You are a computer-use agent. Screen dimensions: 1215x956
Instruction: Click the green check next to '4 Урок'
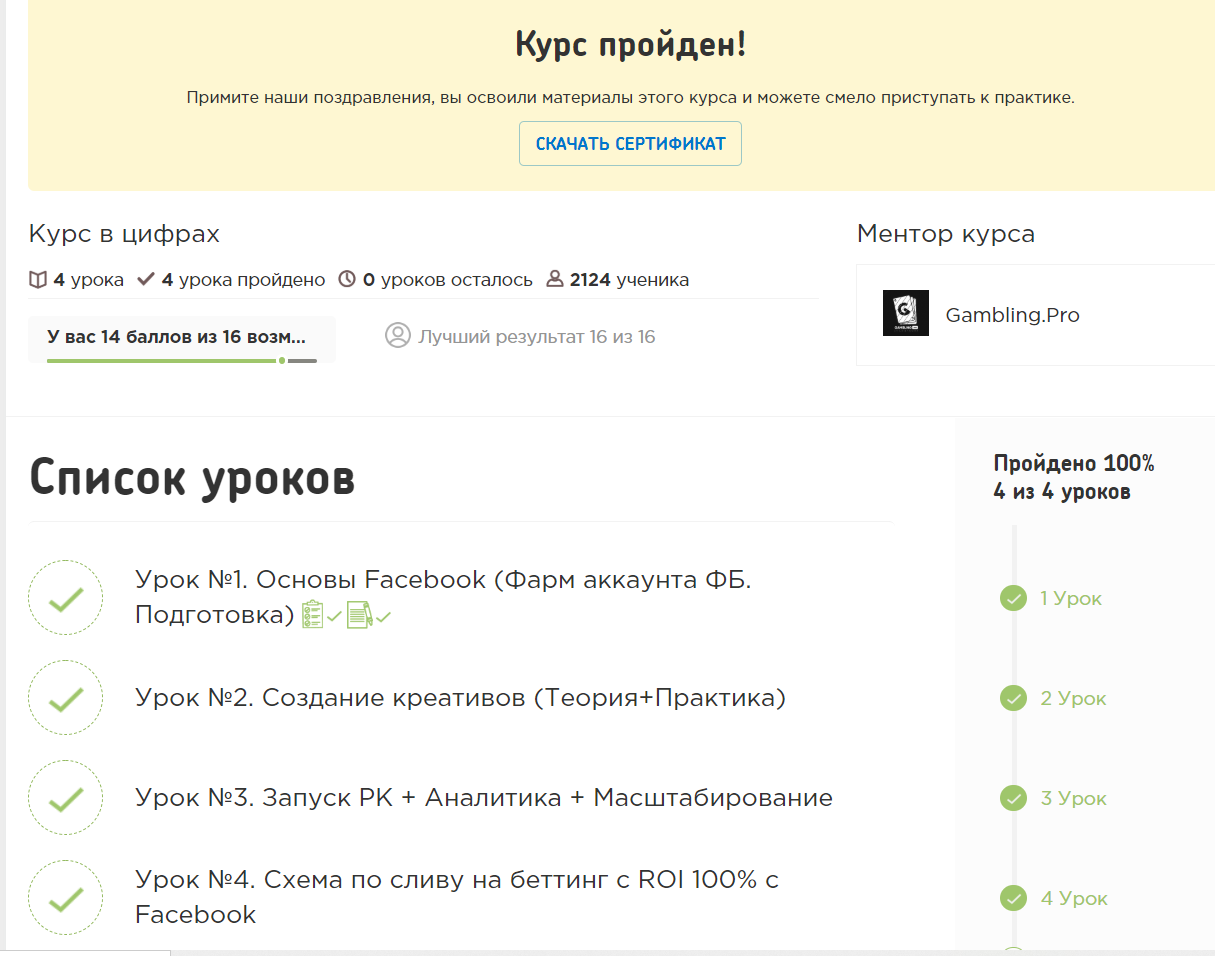(x=1013, y=898)
